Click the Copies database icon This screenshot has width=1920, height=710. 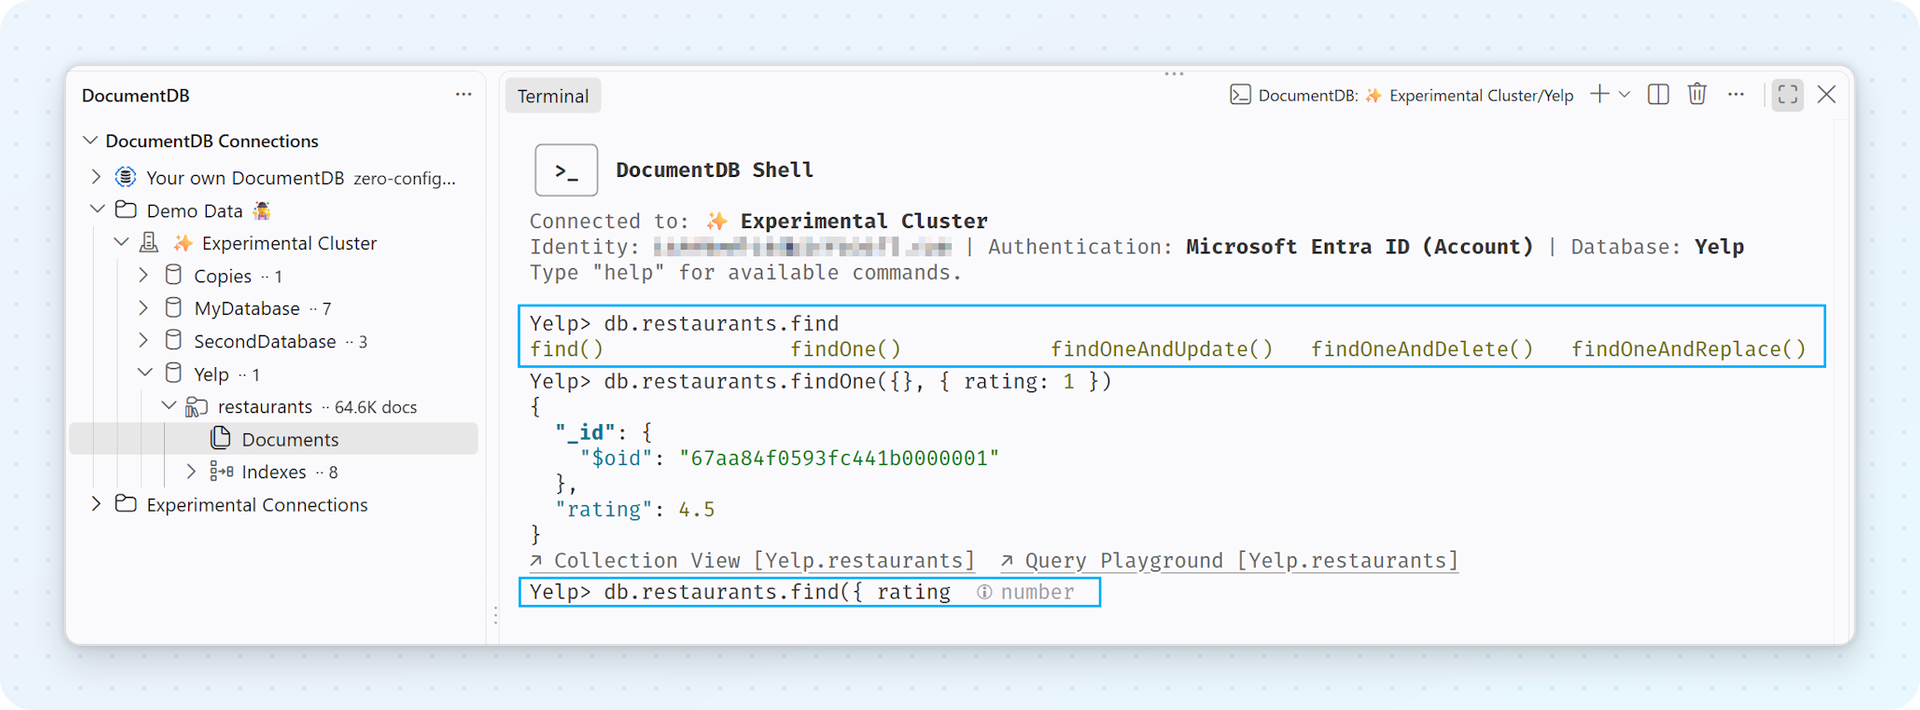(x=173, y=275)
